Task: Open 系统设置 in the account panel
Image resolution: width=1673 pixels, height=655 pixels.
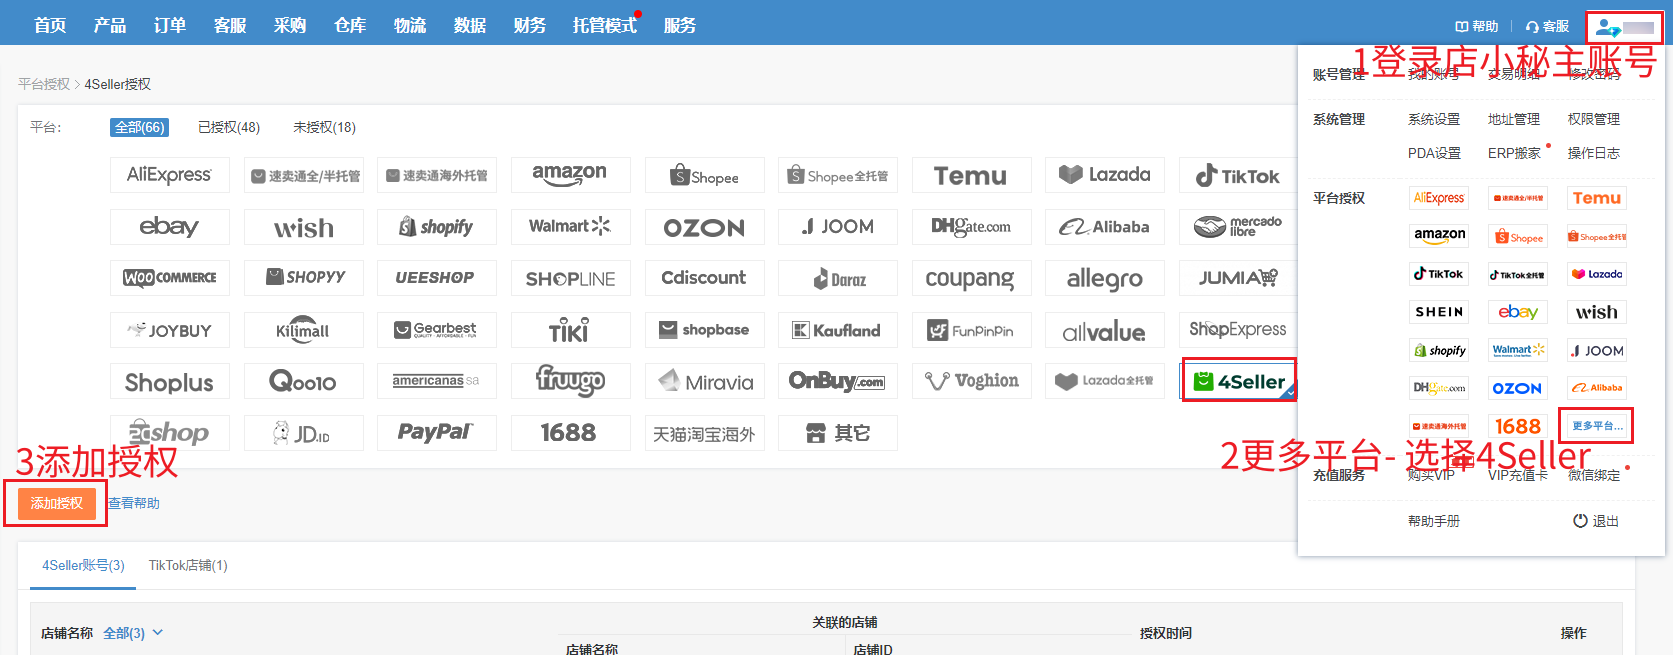Action: [1434, 119]
